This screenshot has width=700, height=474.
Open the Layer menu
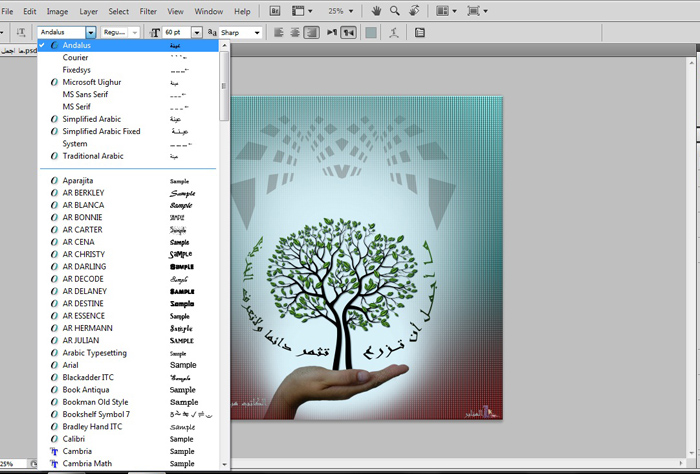(88, 11)
